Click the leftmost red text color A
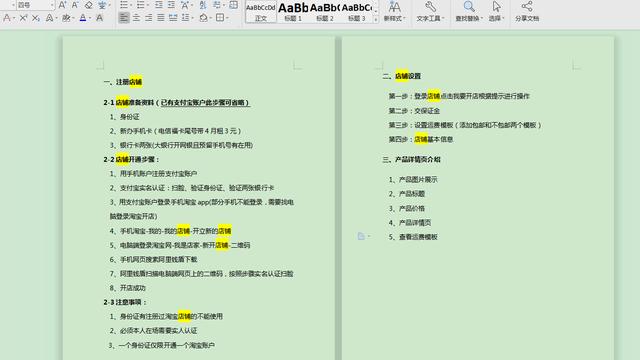This screenshot has height=360, width=640. coord(7,18)
